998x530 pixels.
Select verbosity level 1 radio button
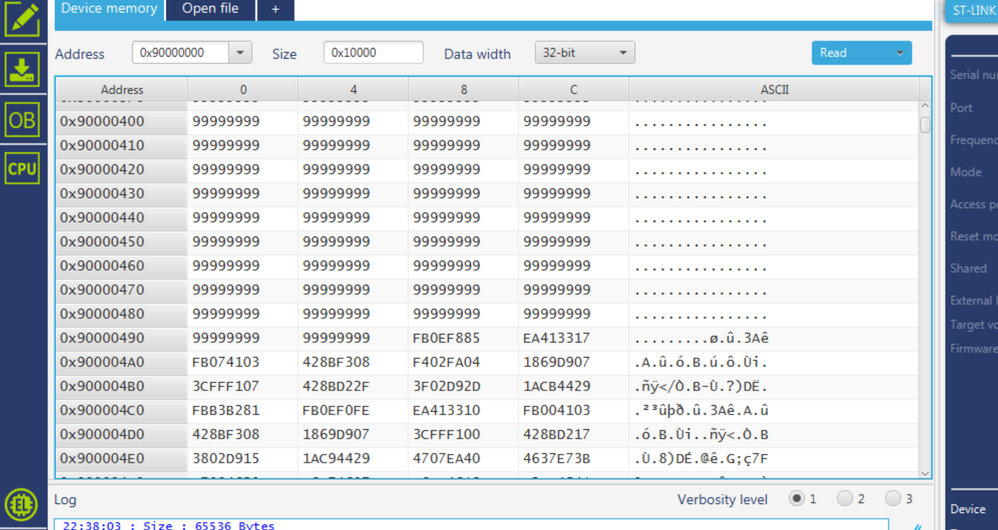click(x=796, y=498)
